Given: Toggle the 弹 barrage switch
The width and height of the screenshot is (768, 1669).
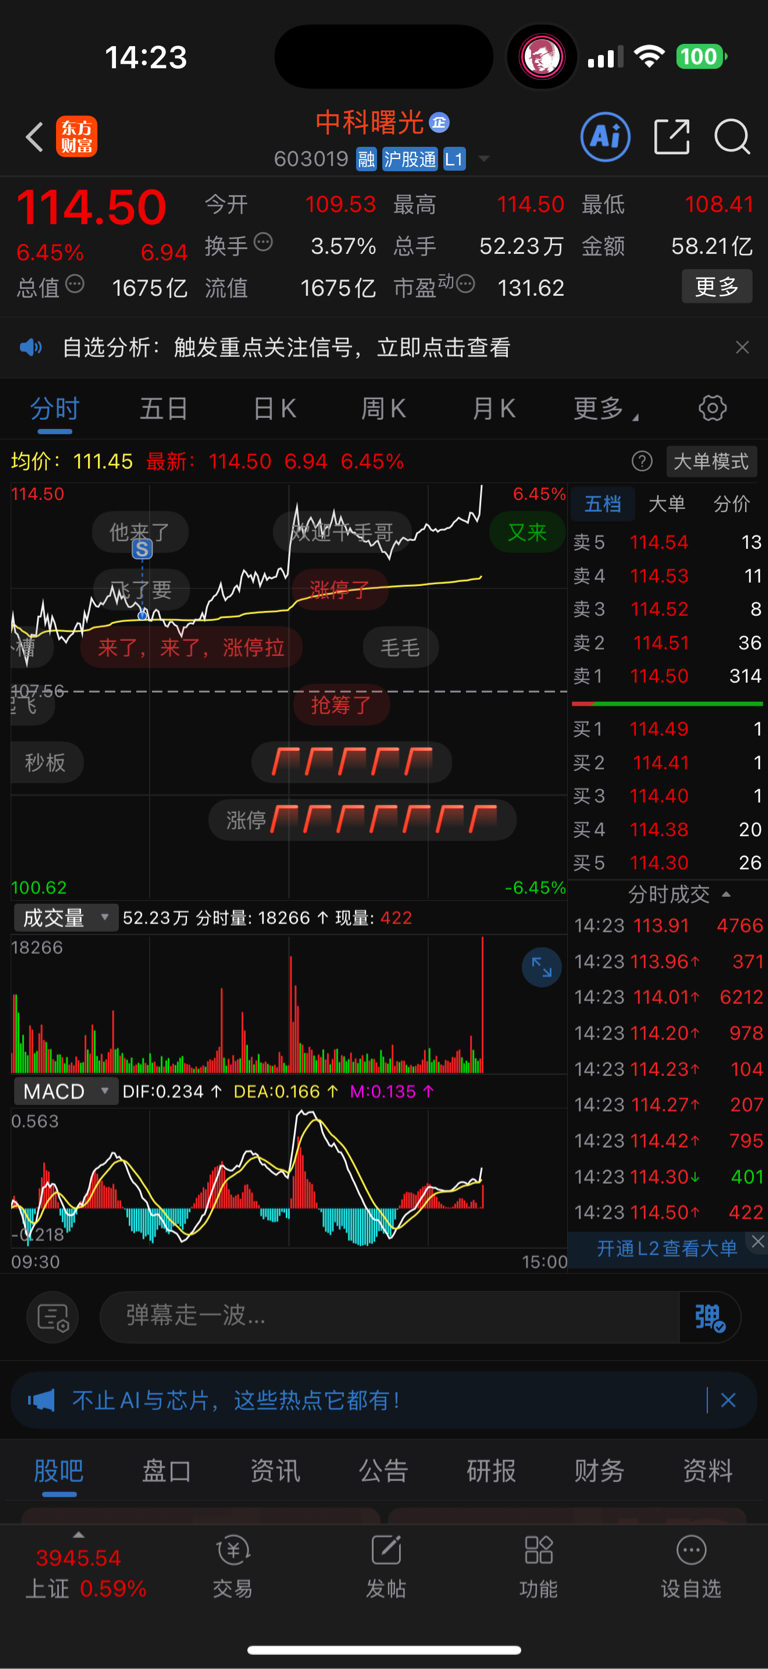Looking at the screenshot, I should [710, 1317].
